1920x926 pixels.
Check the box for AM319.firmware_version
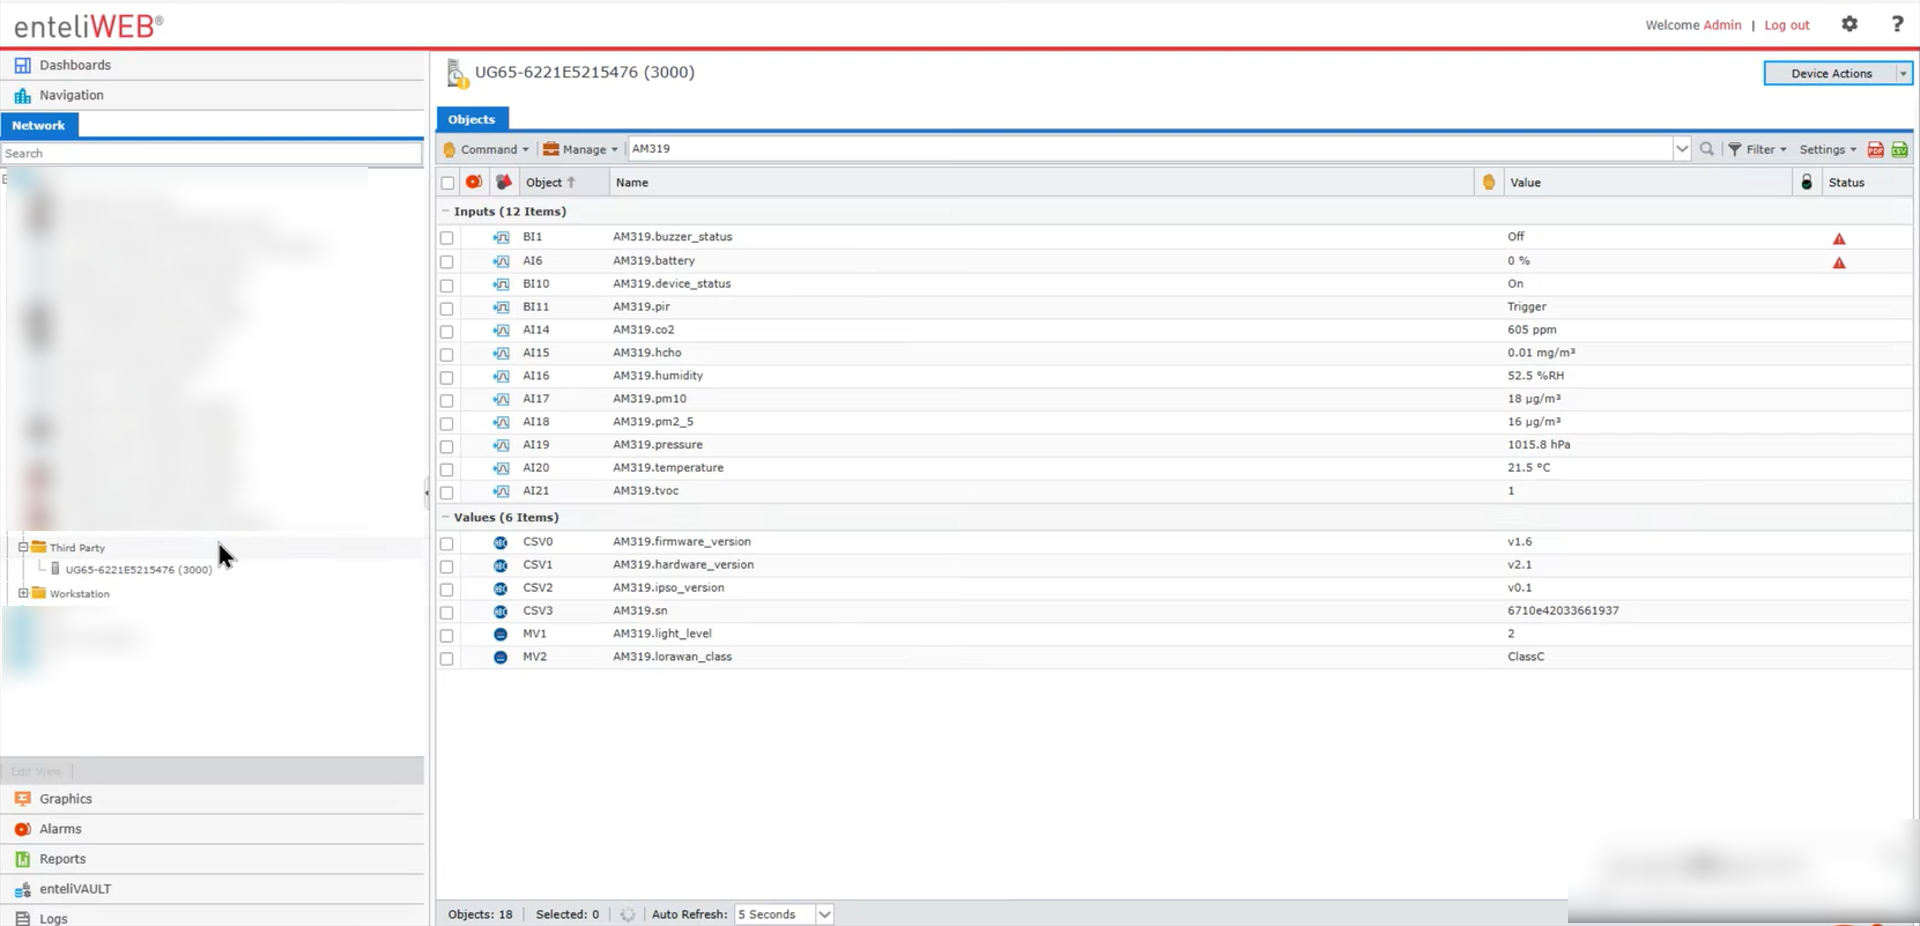pos(447,543)
